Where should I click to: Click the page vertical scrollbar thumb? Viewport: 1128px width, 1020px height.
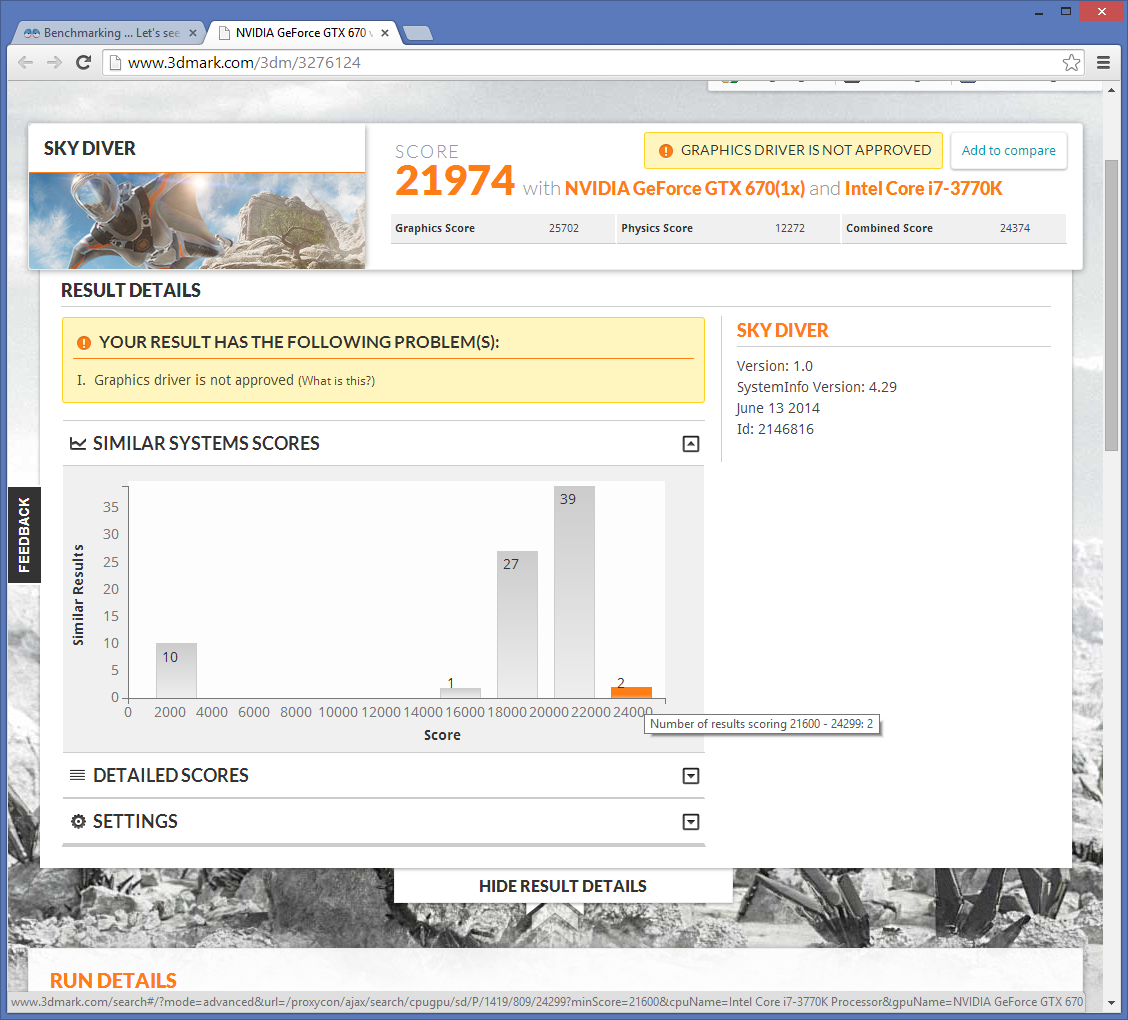(x=1111, y=306)
